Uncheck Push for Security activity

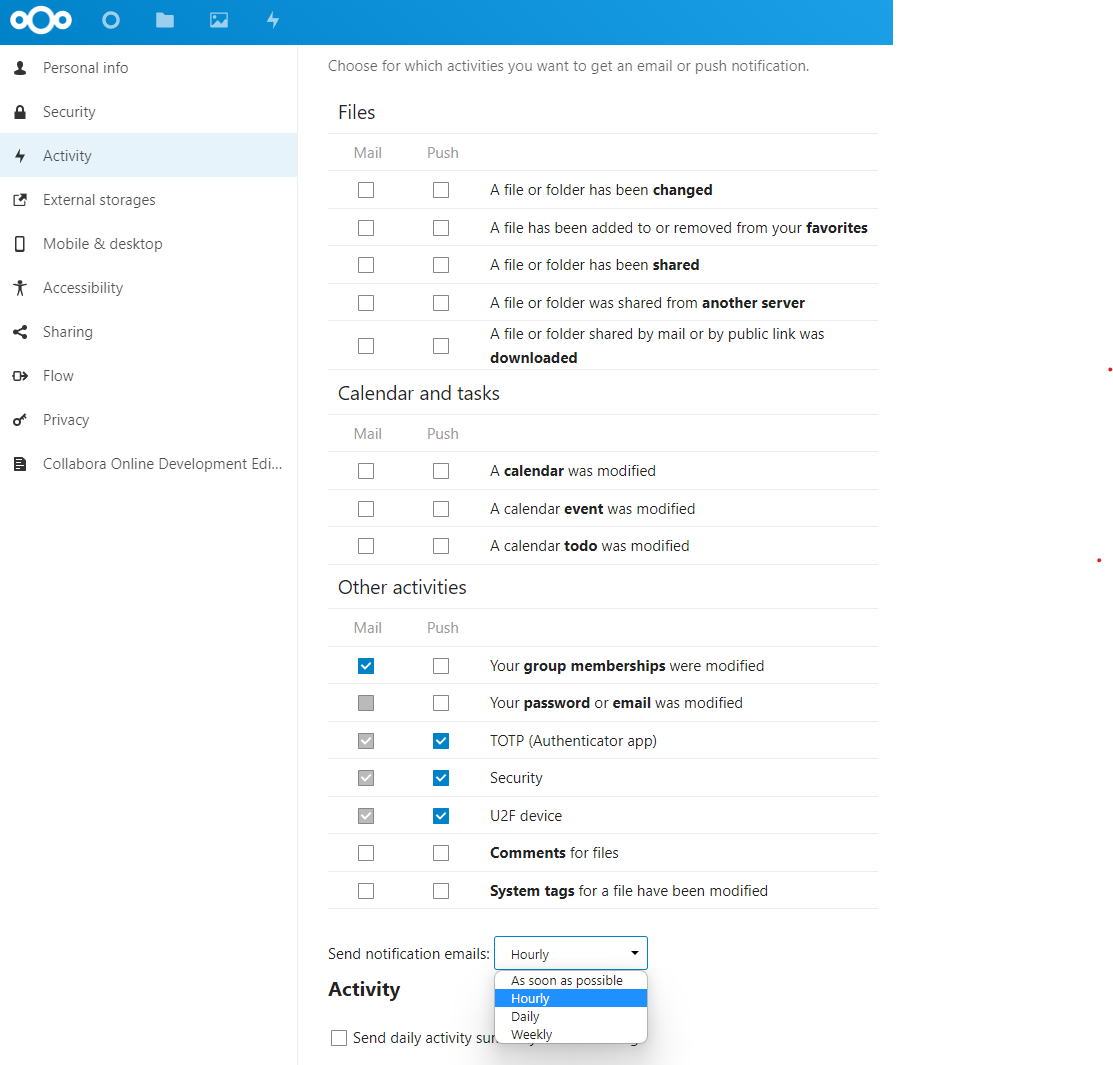pos(441,777)
